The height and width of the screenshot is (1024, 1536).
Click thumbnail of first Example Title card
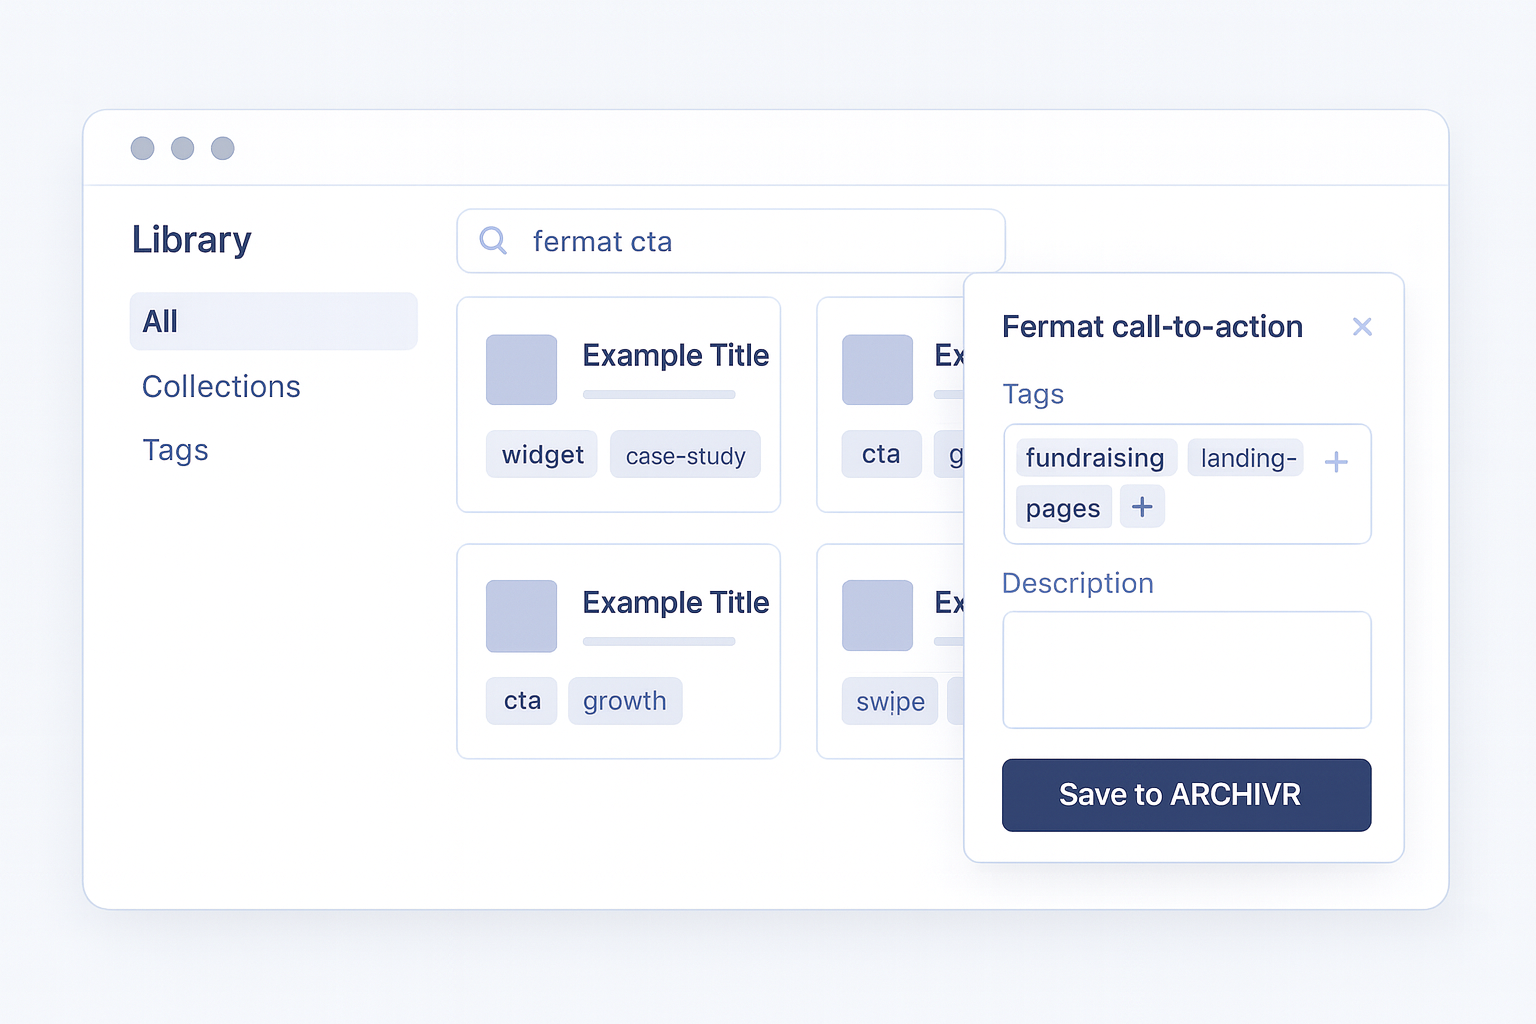point(521,369)
